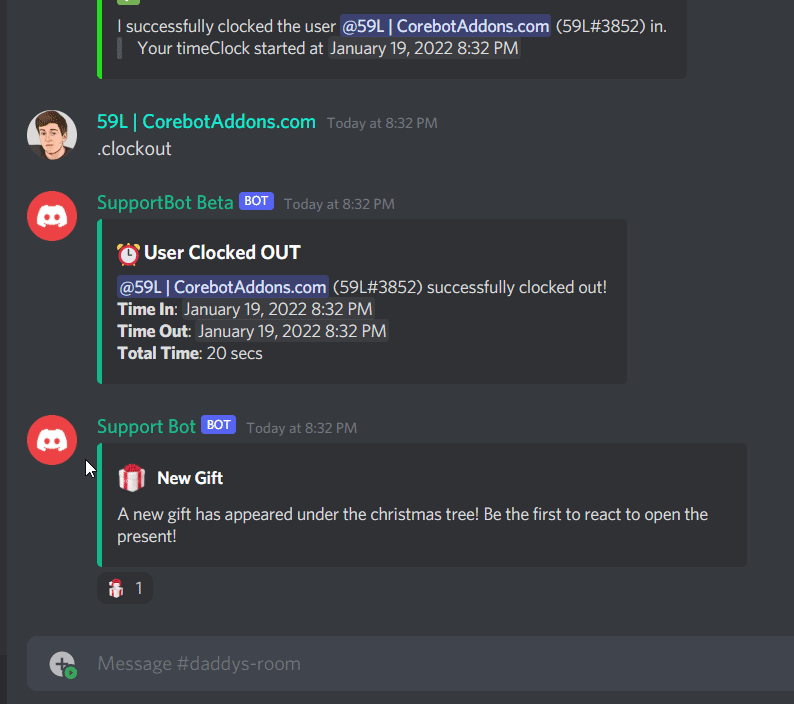This screenshot has height=704, width=794.
Task: Click the alarm clock emoji in embed
Action: click(128, 254)
